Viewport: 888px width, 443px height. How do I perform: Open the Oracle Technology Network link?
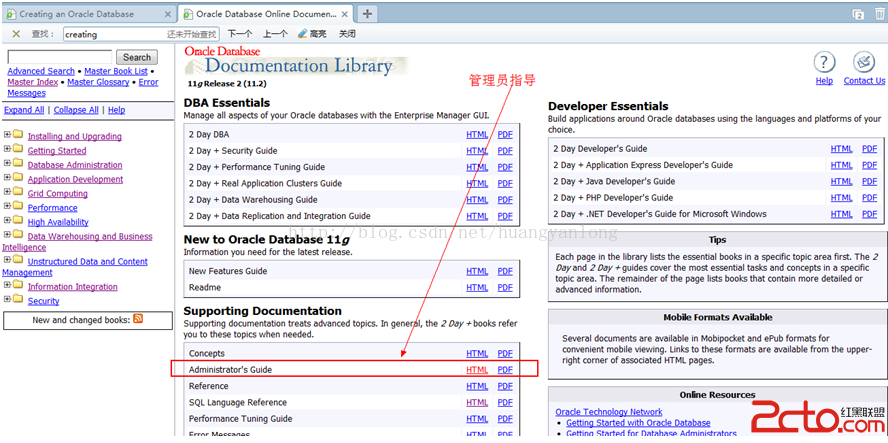[x=609, y=412]
